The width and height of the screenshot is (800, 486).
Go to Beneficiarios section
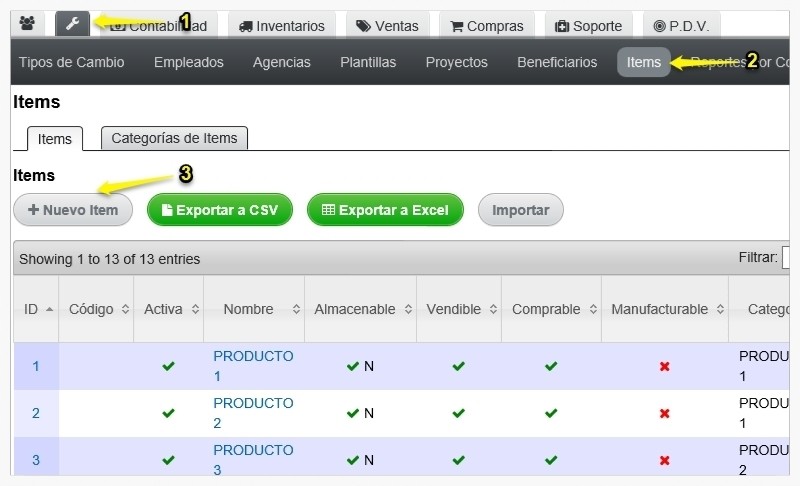pyautogui.click(x=557, y=62)
